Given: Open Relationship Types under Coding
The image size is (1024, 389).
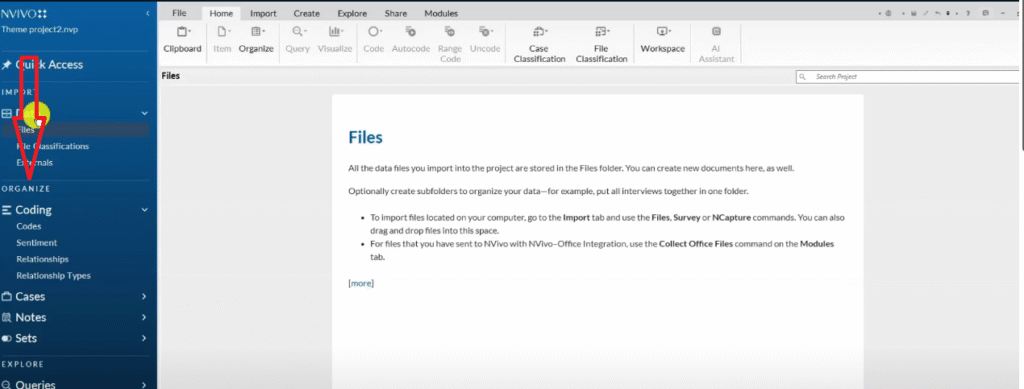Looking at the screenshot, I should pos(54,275).
